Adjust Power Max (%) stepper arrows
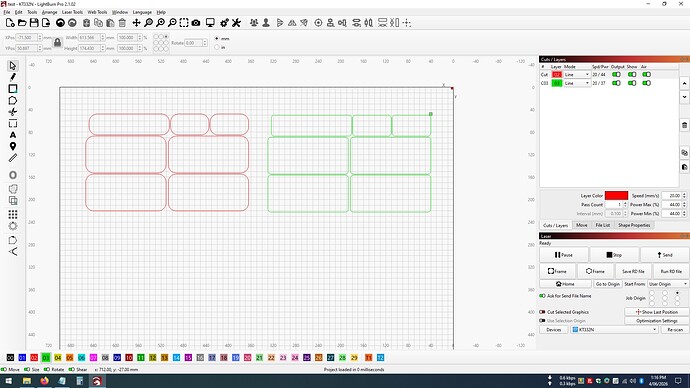 684,205
